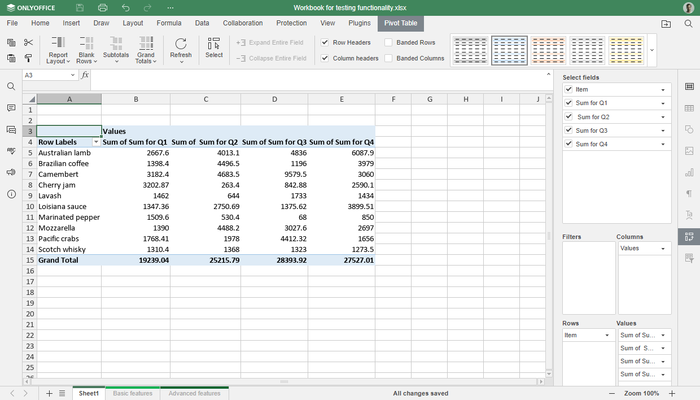This screenshot has width=700, height=400.
Task: Click the fx insert function icon
Action: (x=85, y=75)
